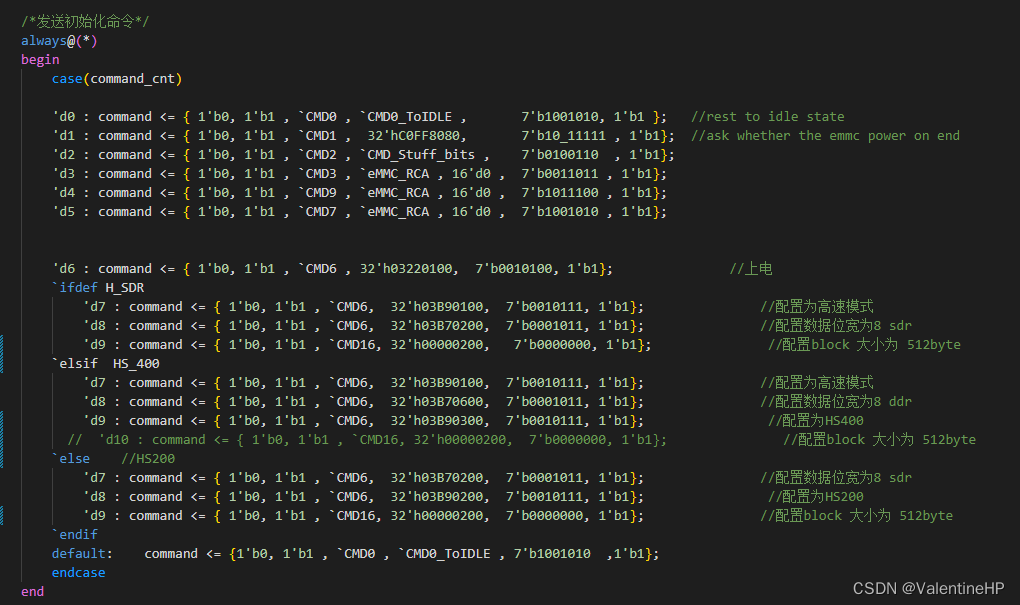
Task: Click the `elsif HS_400 directive
Action: click(106, 364)
